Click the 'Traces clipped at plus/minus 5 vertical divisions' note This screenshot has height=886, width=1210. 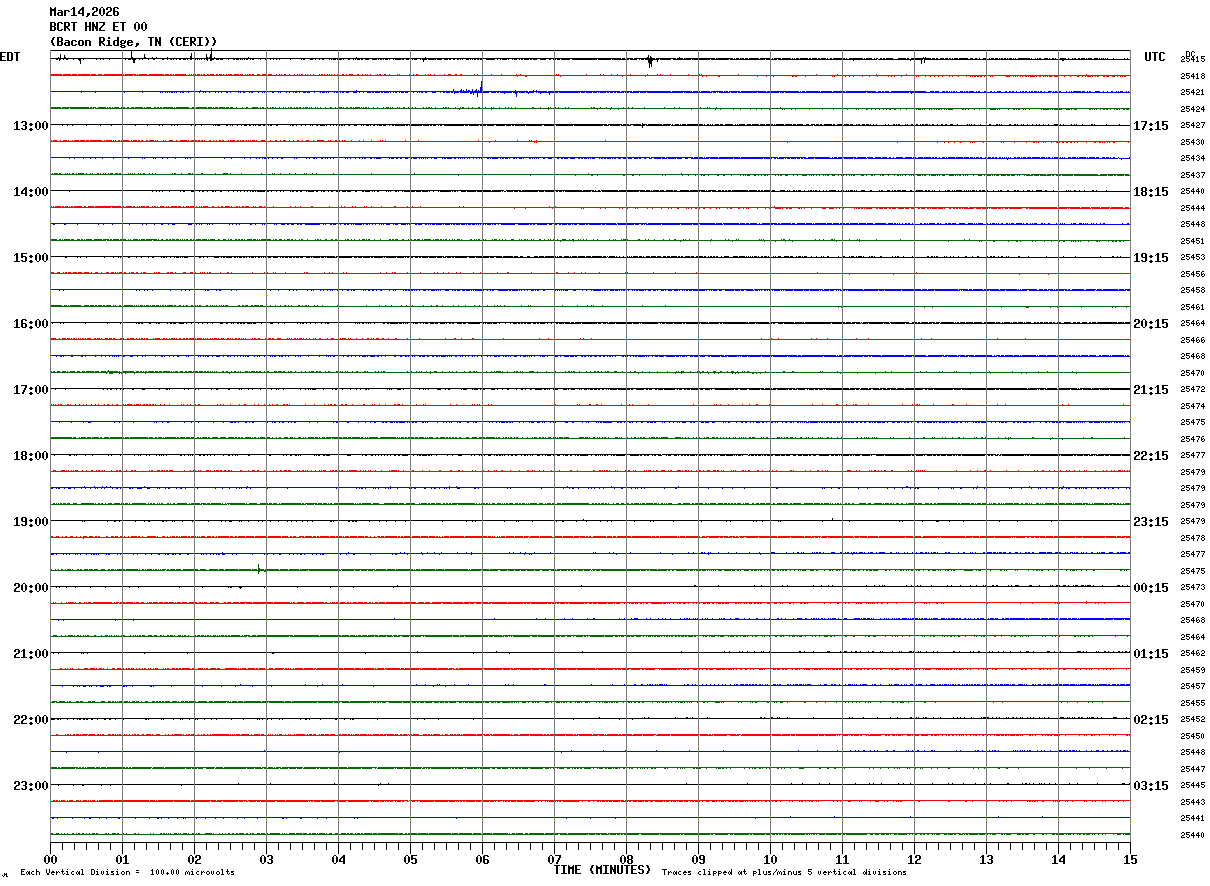pos(784,873)
